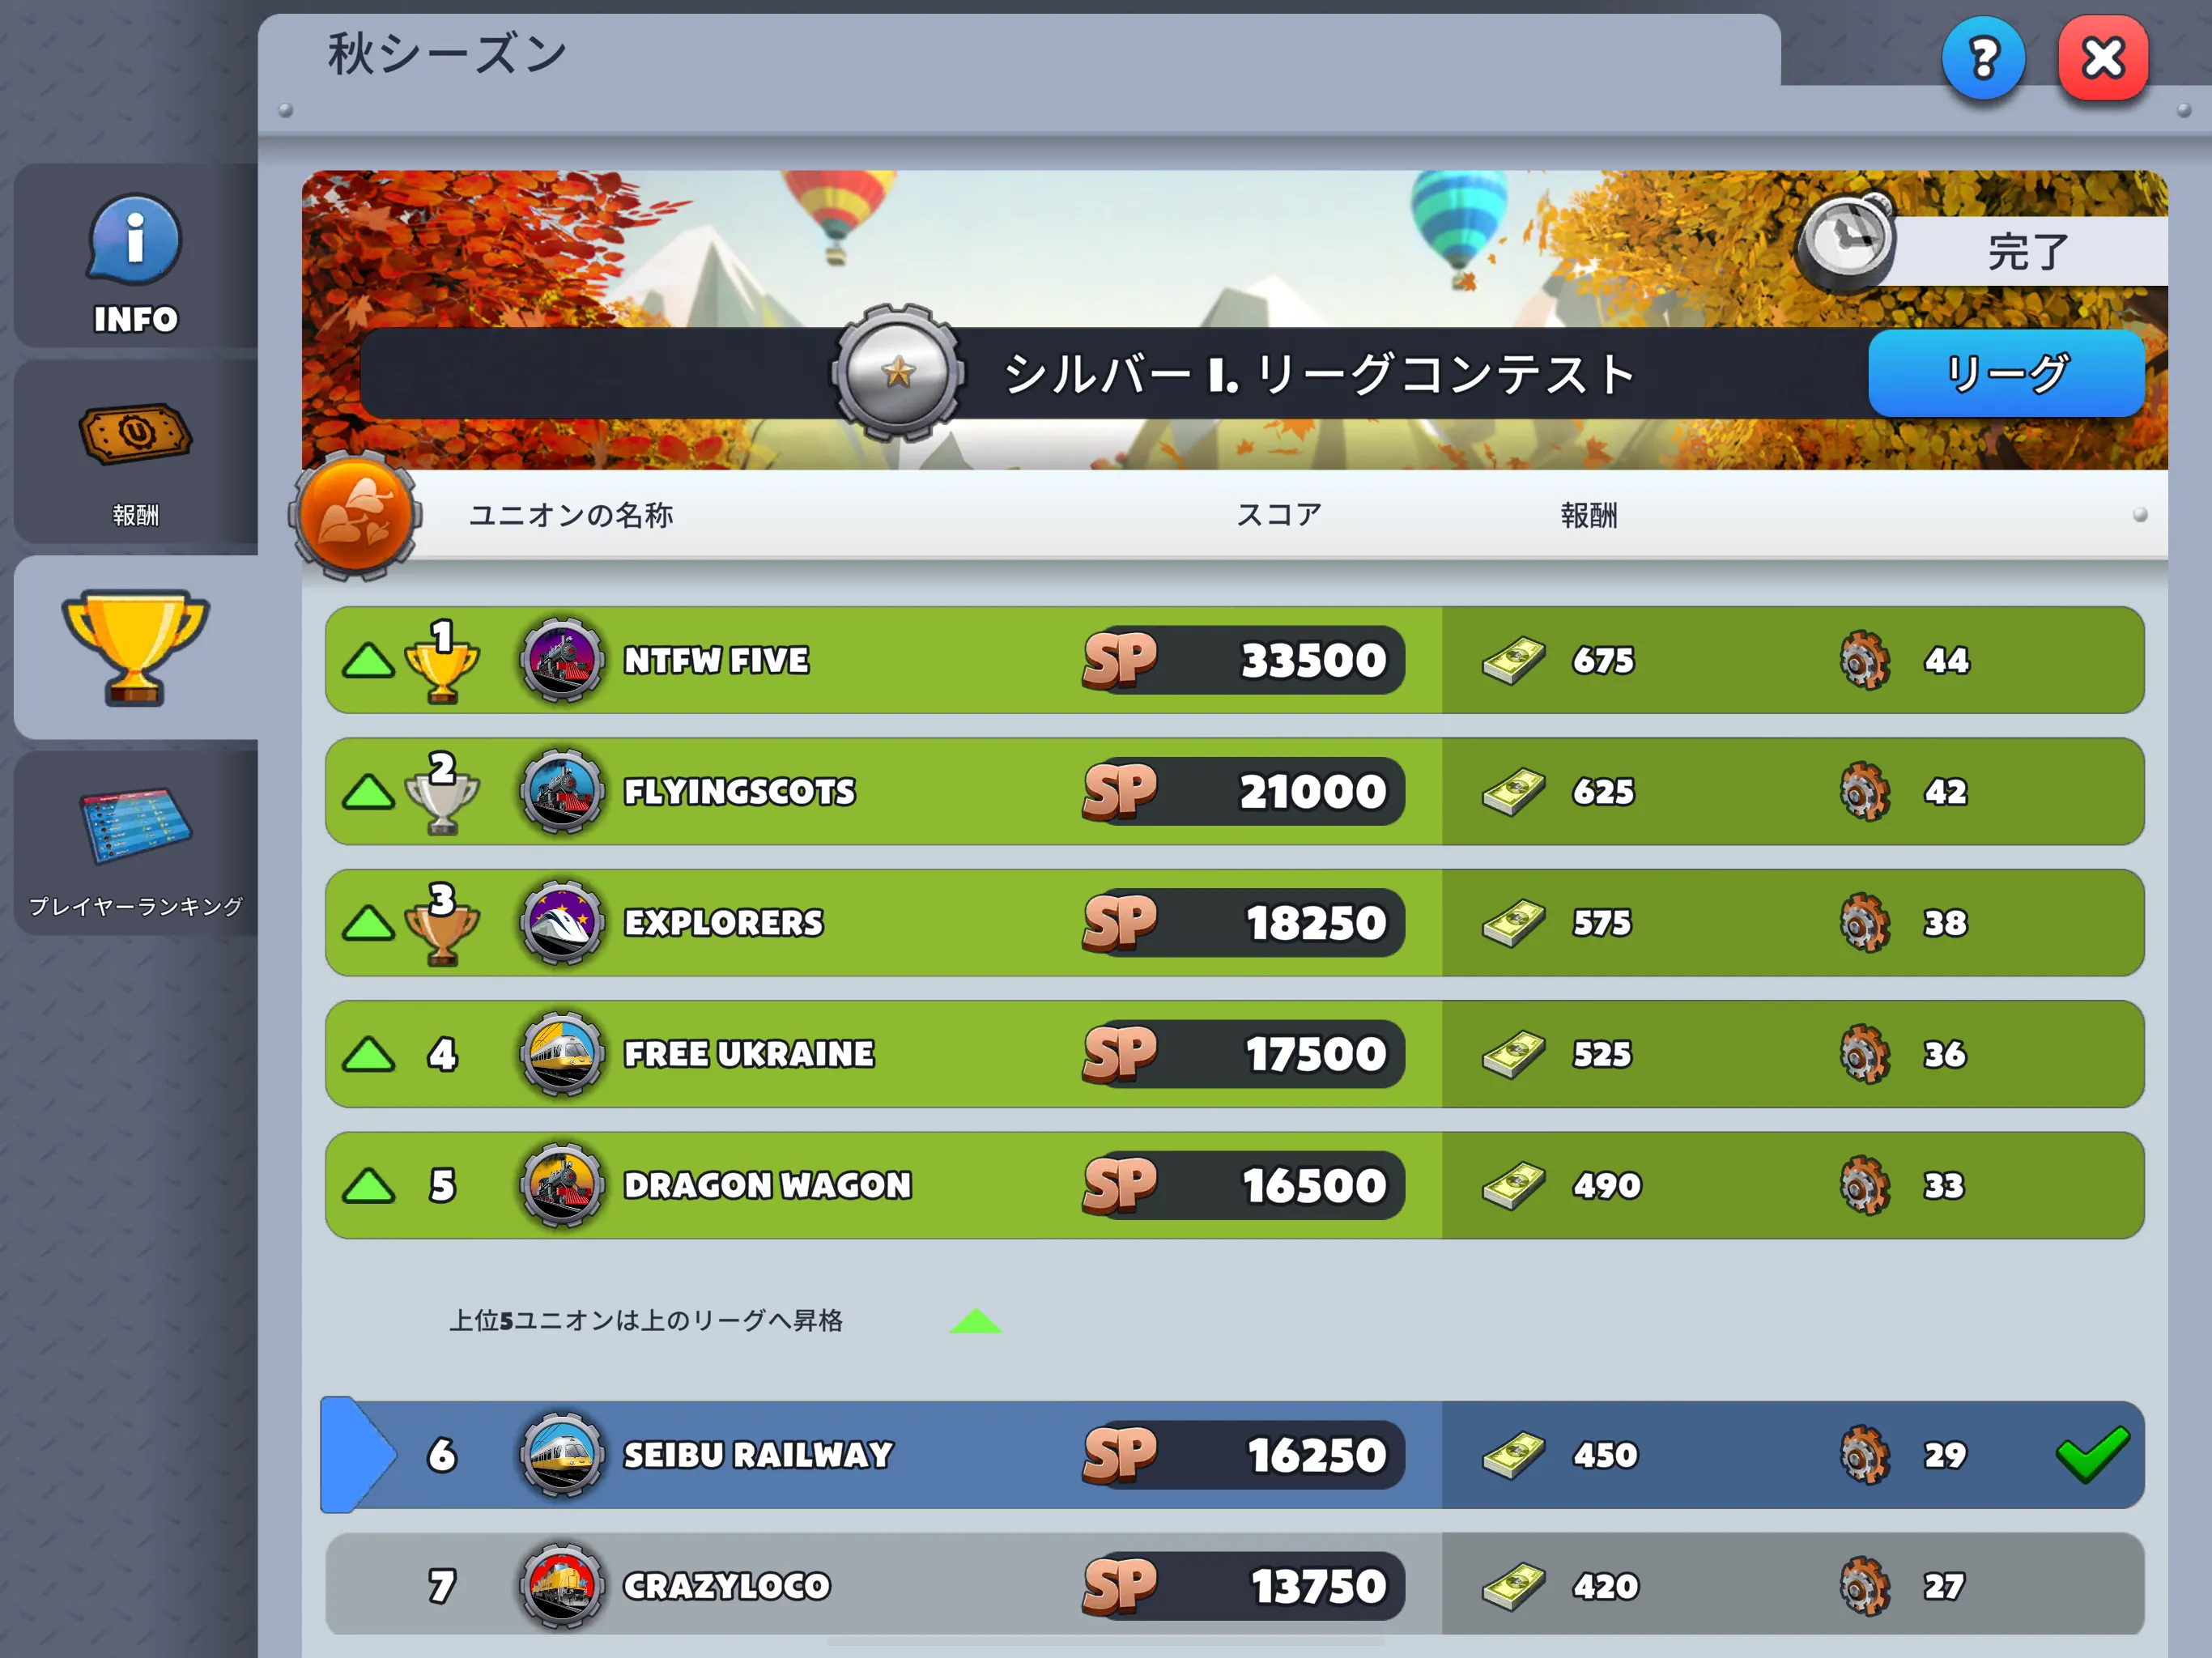The width and height of the screenshot is (2212, 1658).
Task: Open NTFW FIVE union emblem
Action: (562, 660)
